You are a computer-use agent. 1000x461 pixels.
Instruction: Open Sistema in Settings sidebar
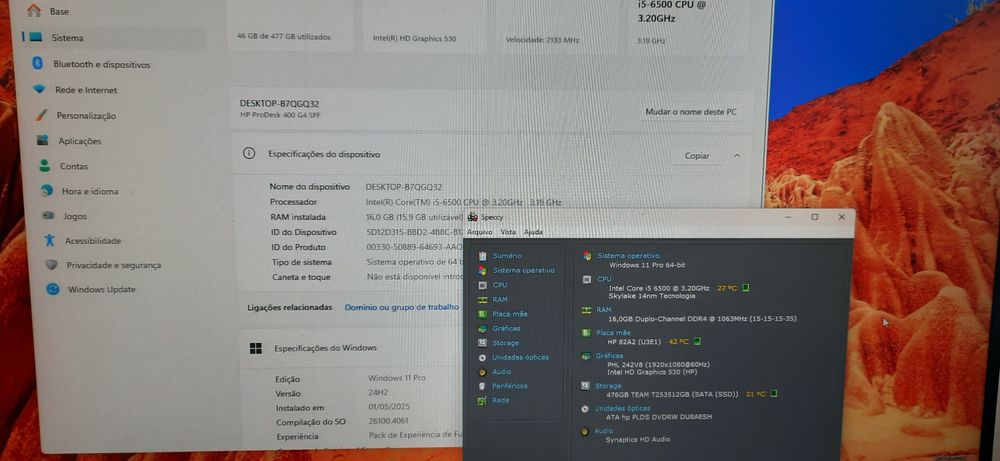pyautogui.click(x=67, y=38)
